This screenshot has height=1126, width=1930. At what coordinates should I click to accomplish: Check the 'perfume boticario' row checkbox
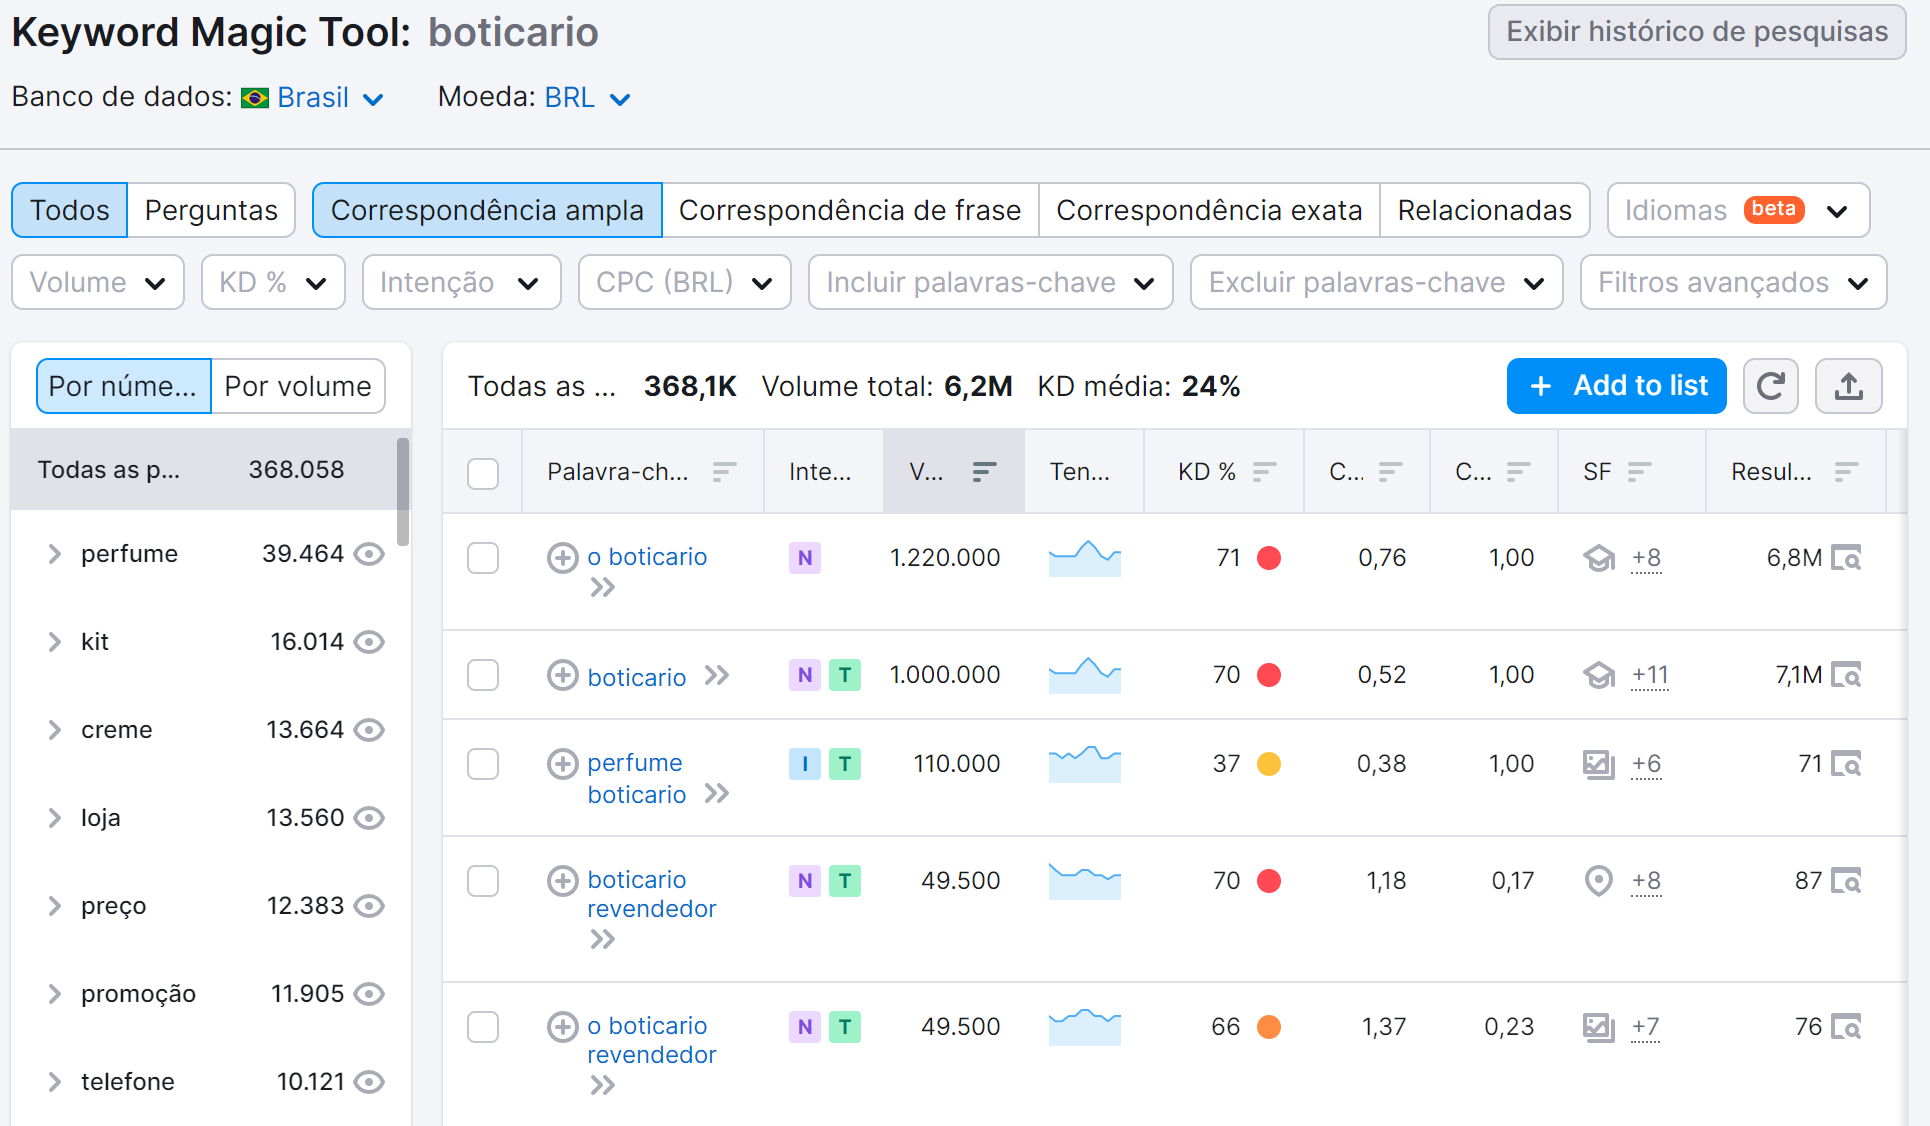[x=483, y=764]
